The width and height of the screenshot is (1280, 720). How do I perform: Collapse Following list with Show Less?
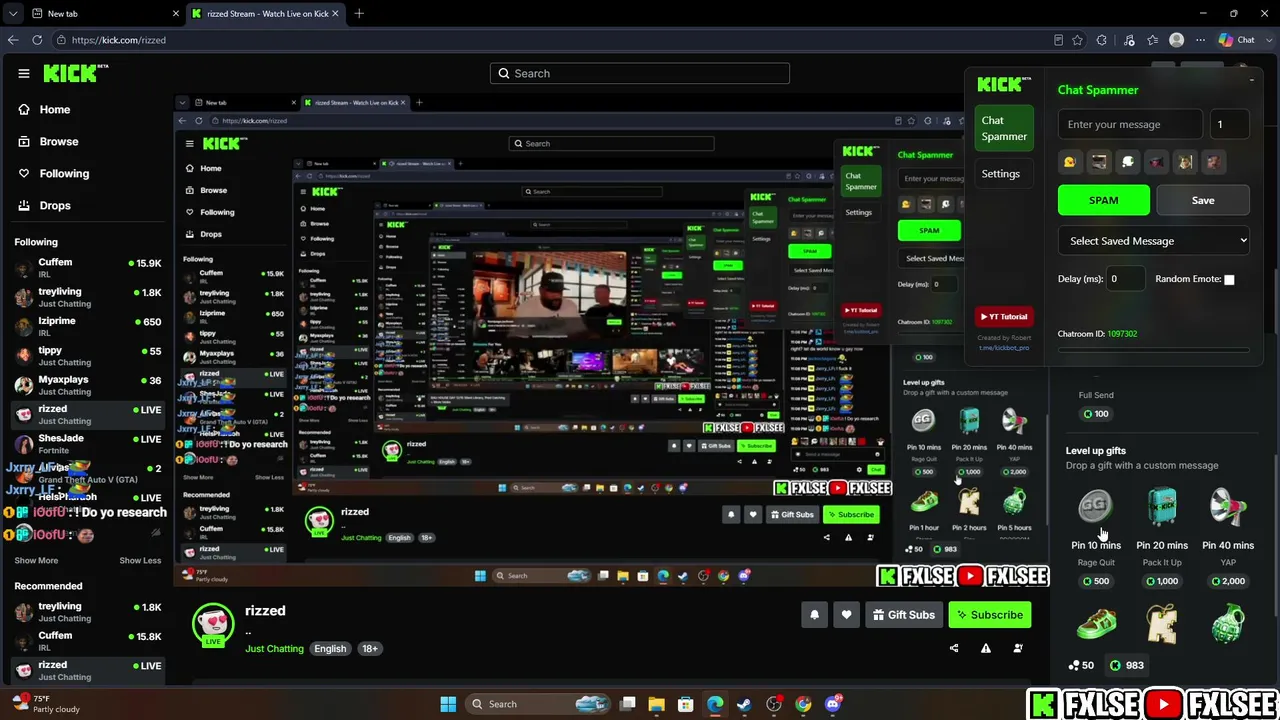(140, 561)
